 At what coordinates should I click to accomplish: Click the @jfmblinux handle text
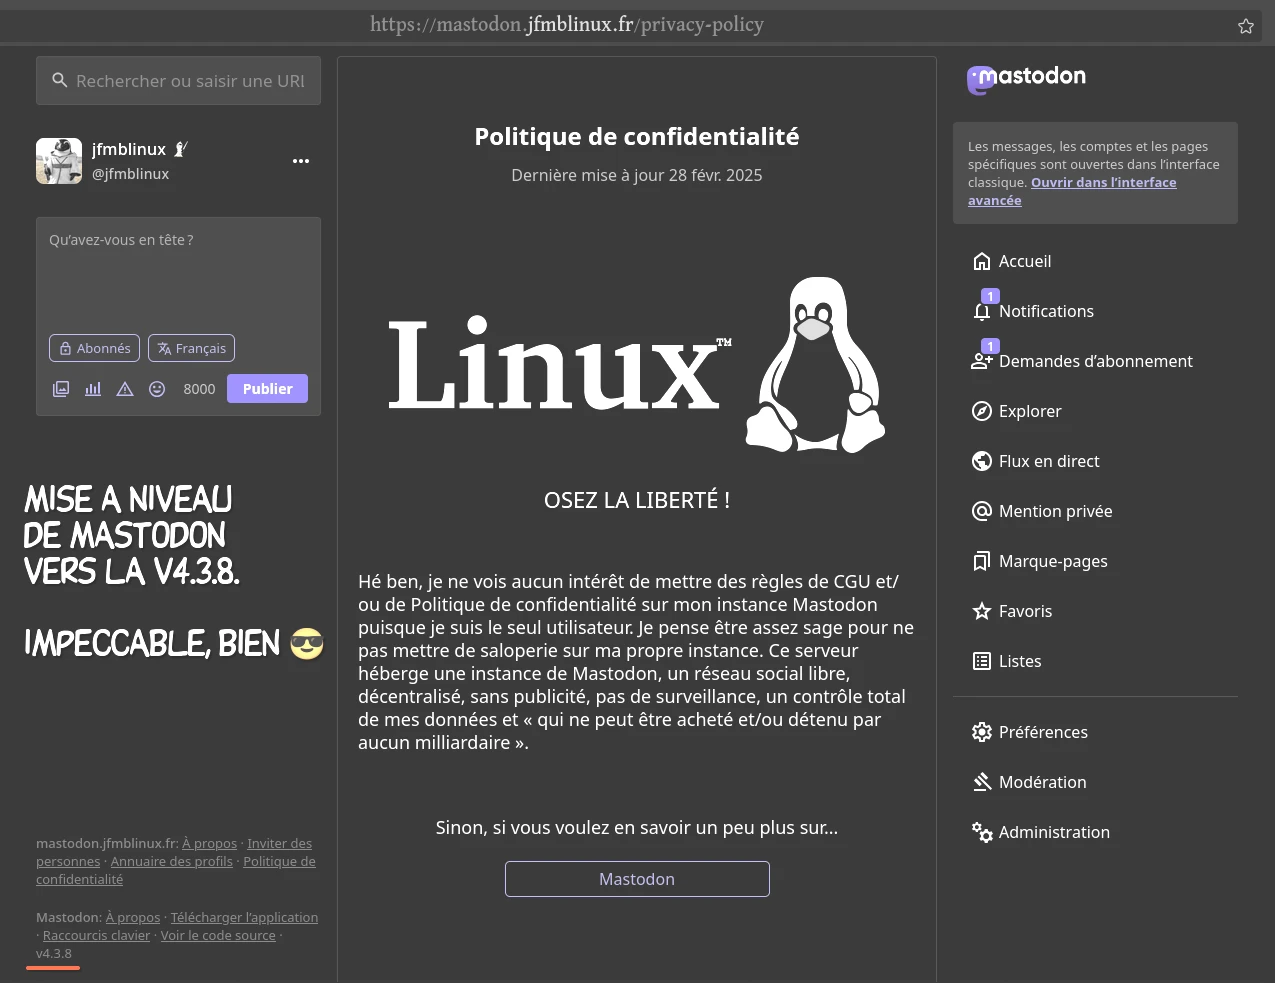[130, 174]
